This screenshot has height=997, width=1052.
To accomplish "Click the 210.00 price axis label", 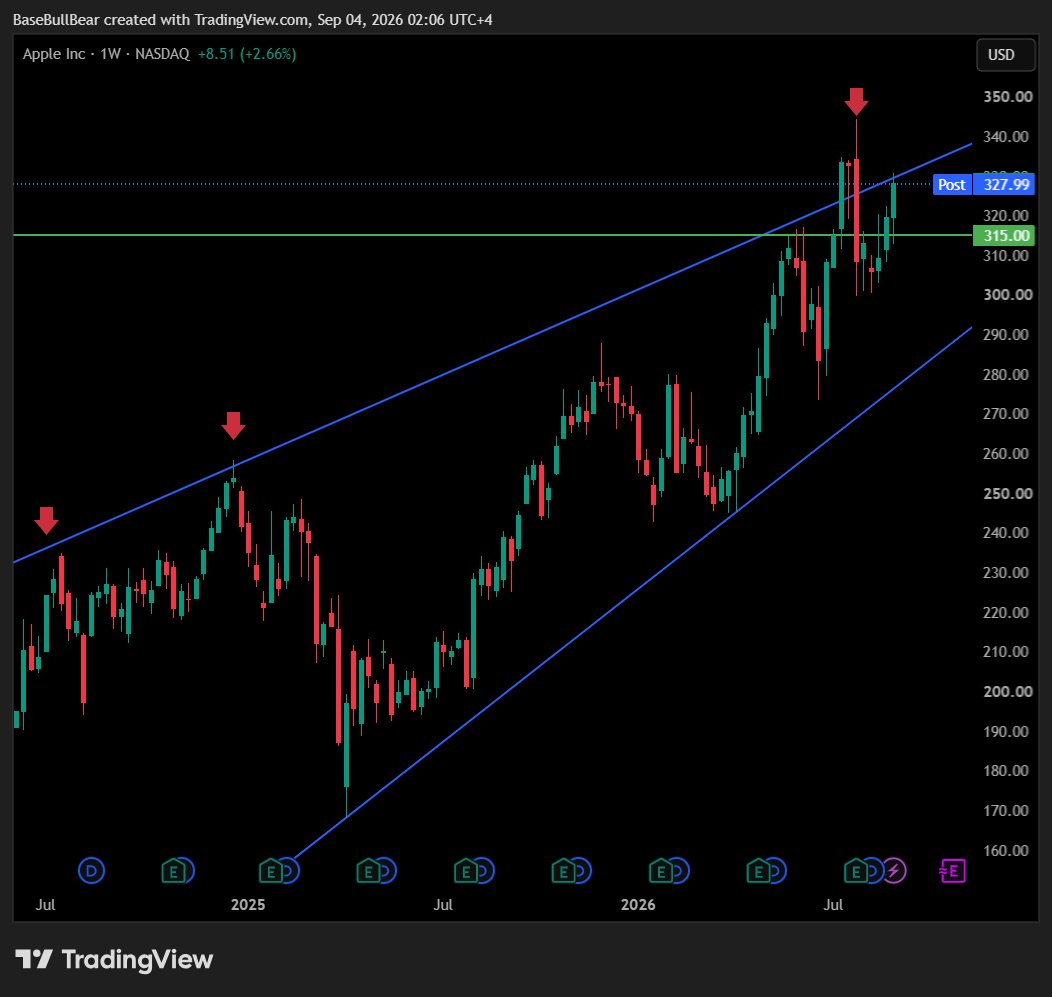I will click(x=1006, y=651).
